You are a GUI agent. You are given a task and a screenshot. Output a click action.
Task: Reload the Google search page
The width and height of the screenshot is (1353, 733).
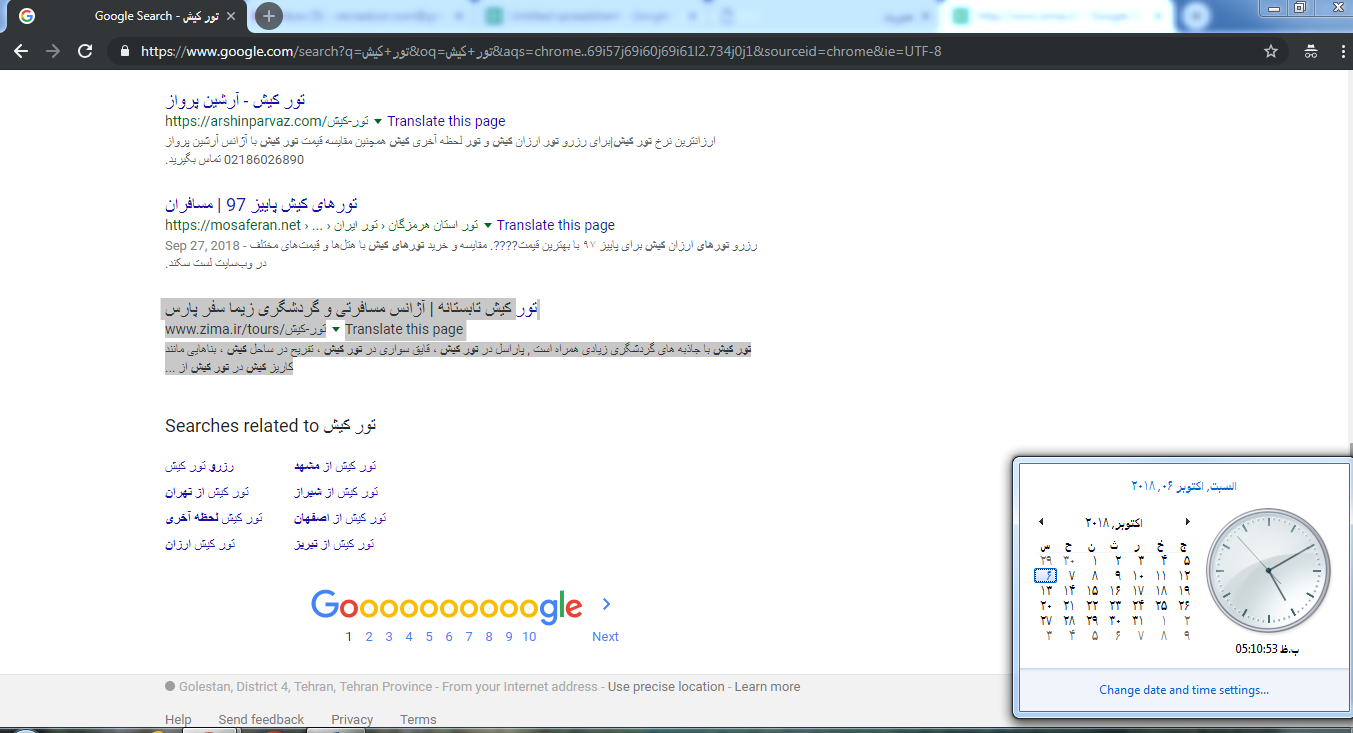(x=85, y=52)
